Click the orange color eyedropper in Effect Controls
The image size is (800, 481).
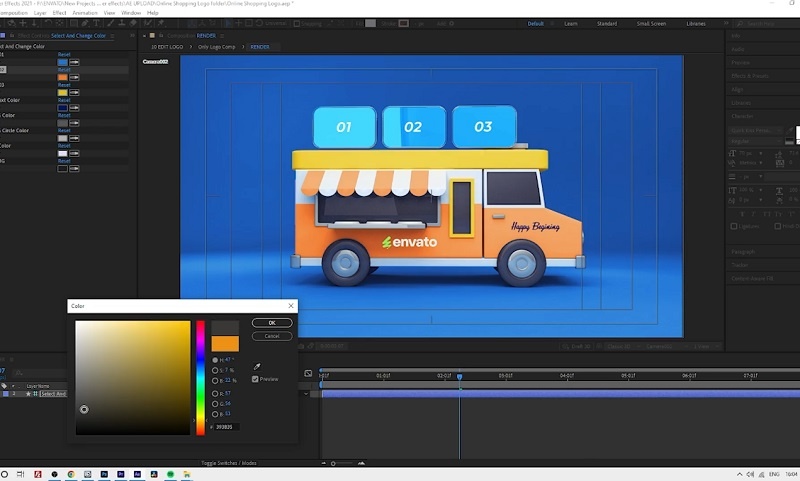click(74, 76)
